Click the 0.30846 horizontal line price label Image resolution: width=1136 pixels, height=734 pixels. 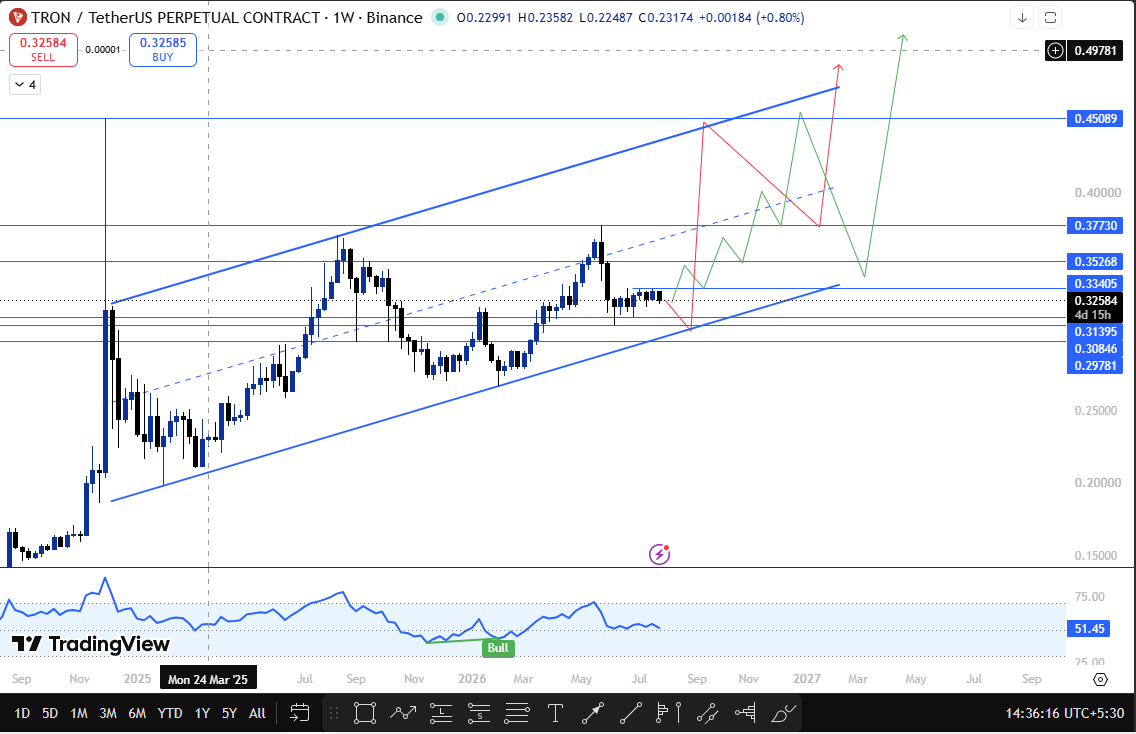point(1095,349)
